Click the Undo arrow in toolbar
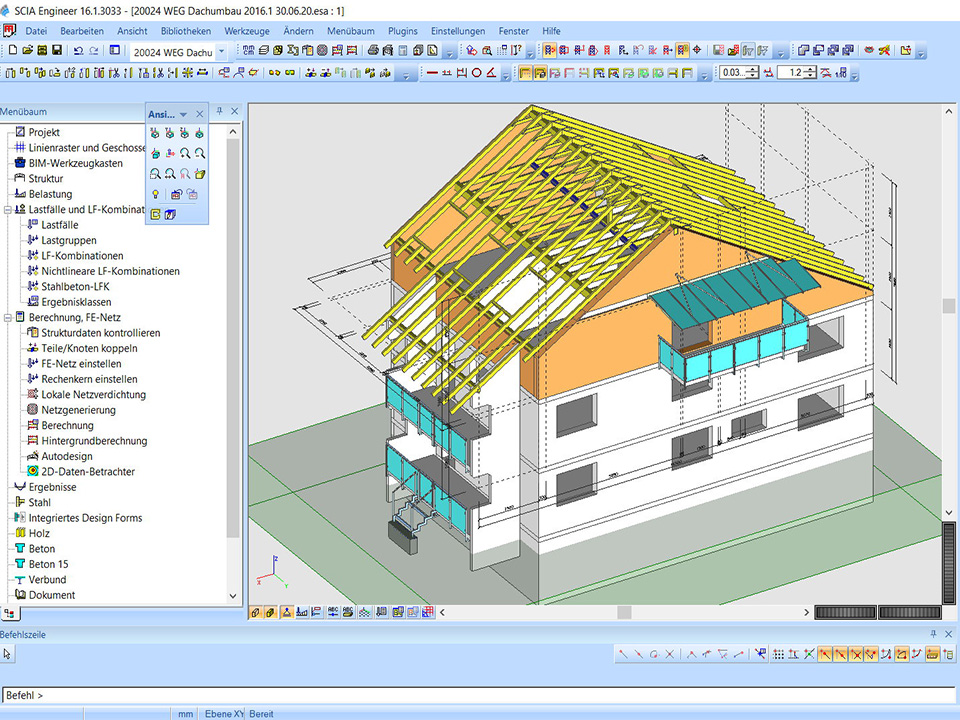 (79, 50)
